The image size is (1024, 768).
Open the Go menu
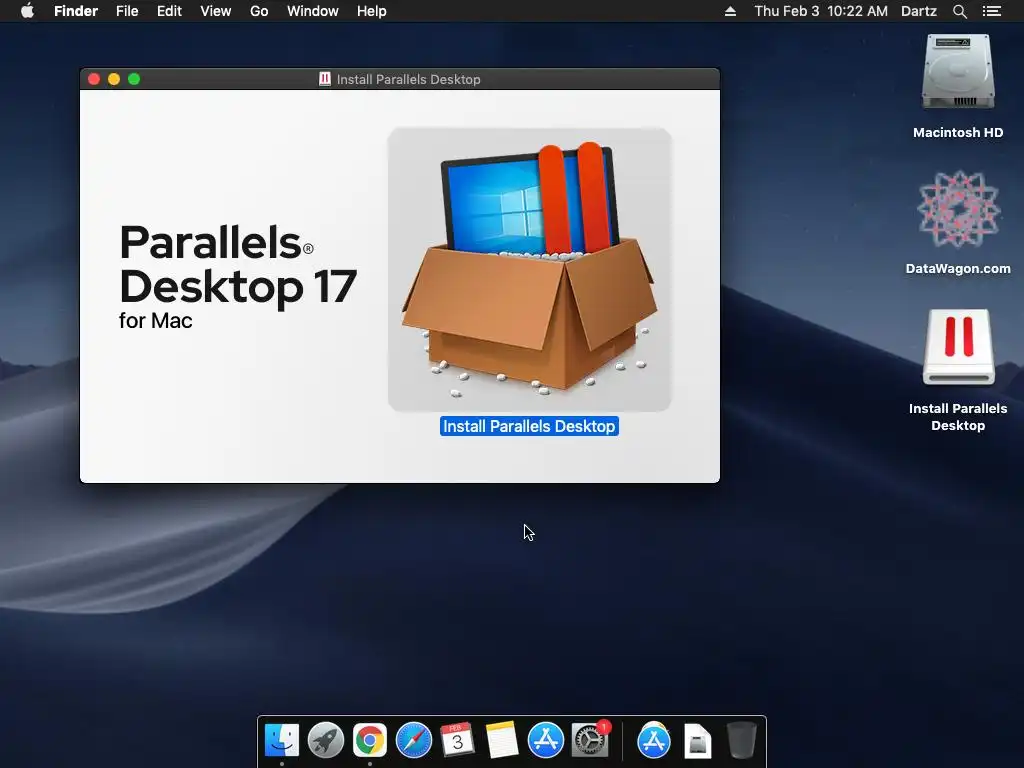click(x=259, y=11)
